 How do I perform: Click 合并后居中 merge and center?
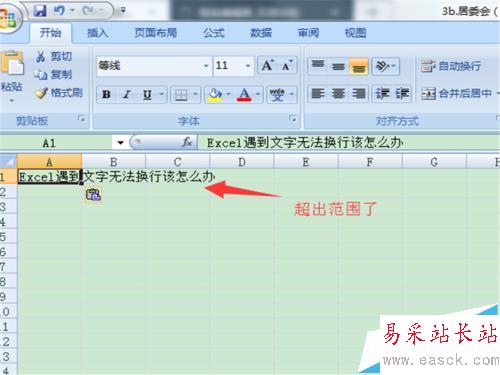[457, 94]
